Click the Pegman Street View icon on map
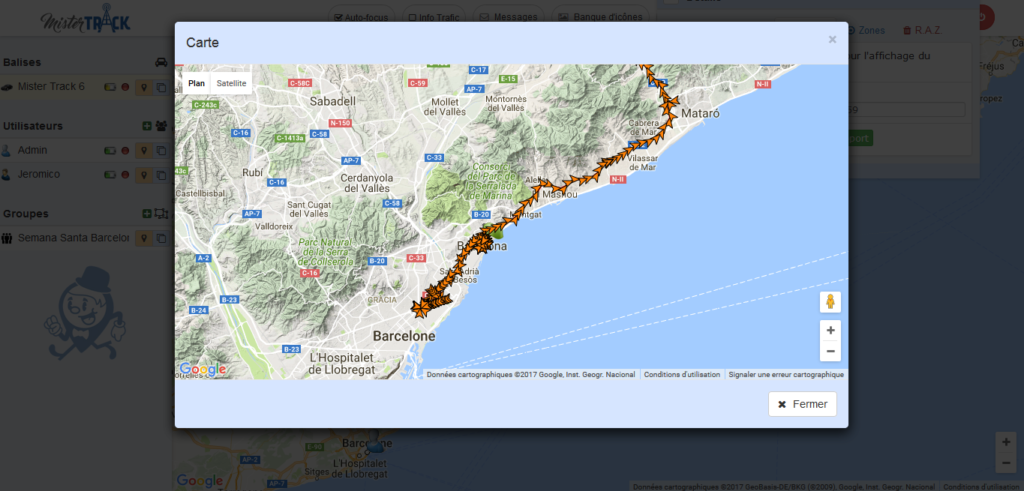 click(x=830, y=302)
